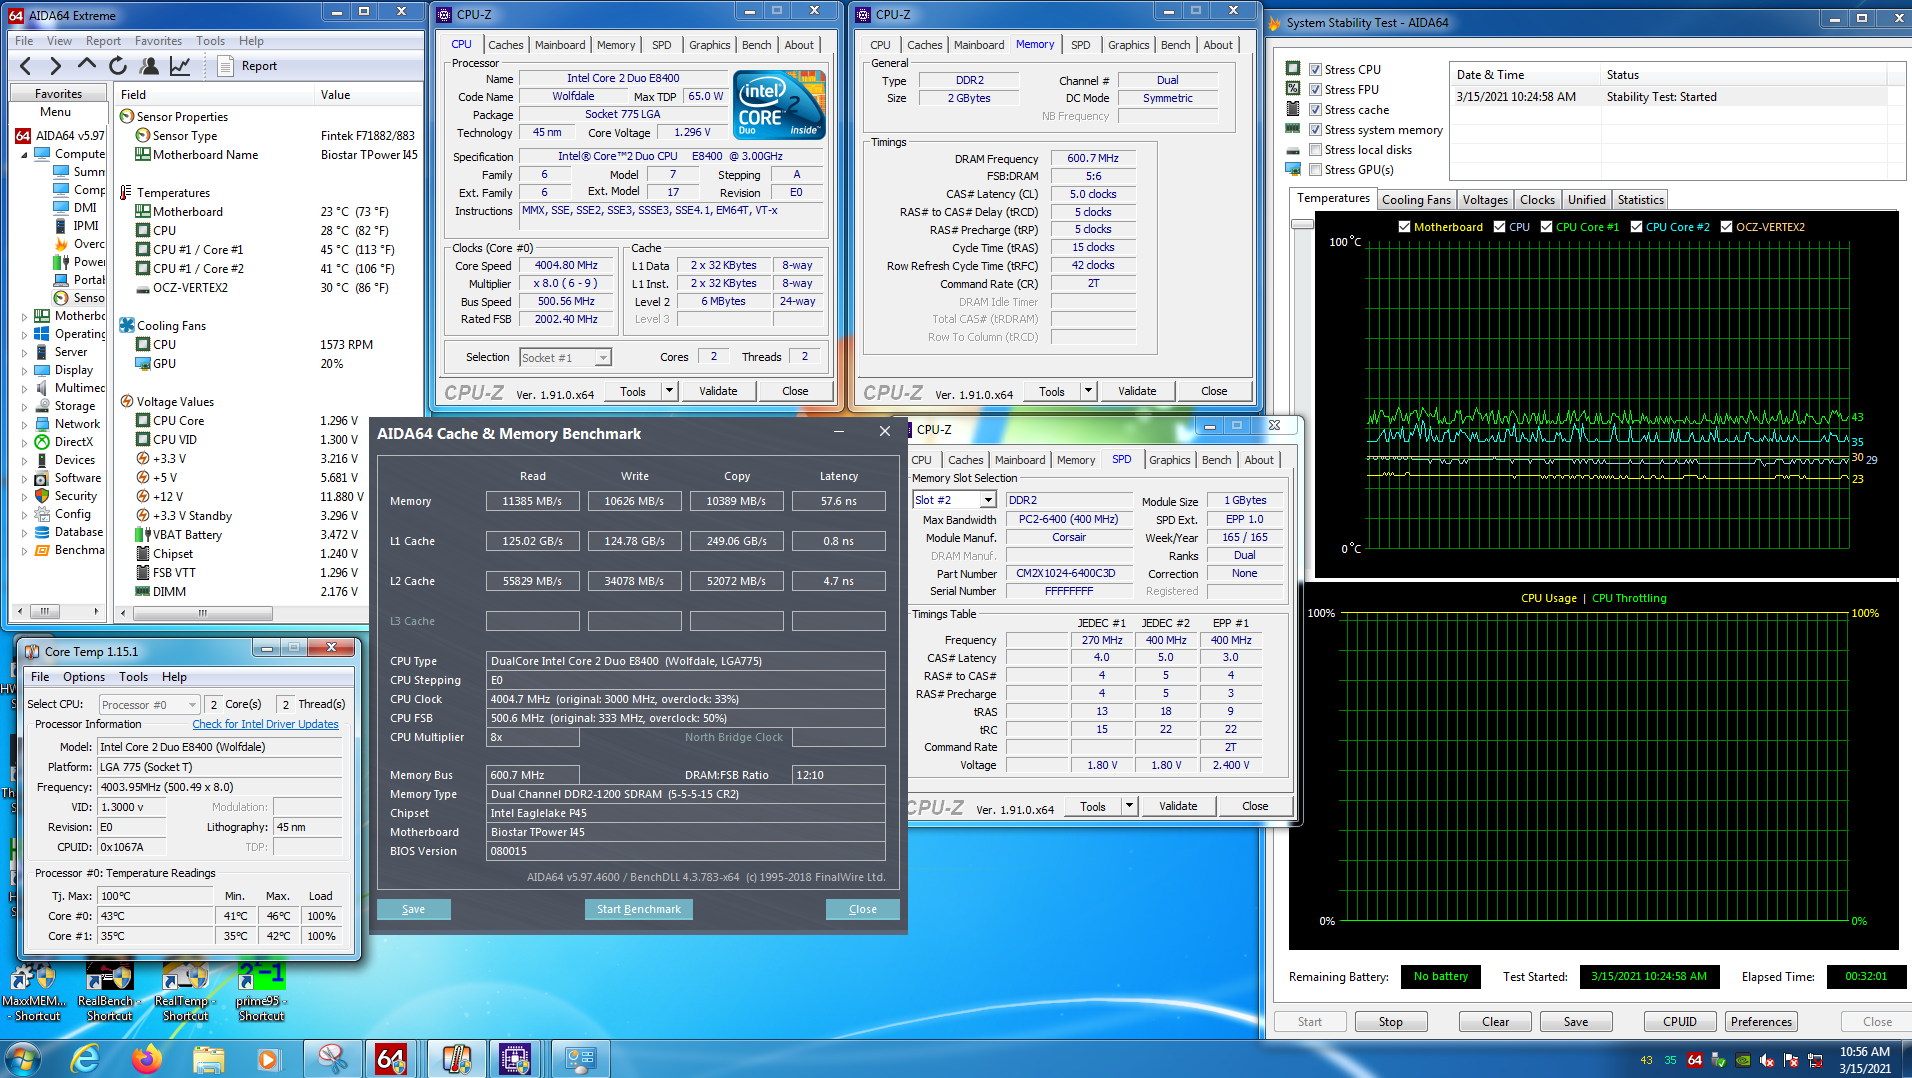Go forward using AIDA64 forward arrow
Screen dimensions: 1912x1078
point(55,66)
